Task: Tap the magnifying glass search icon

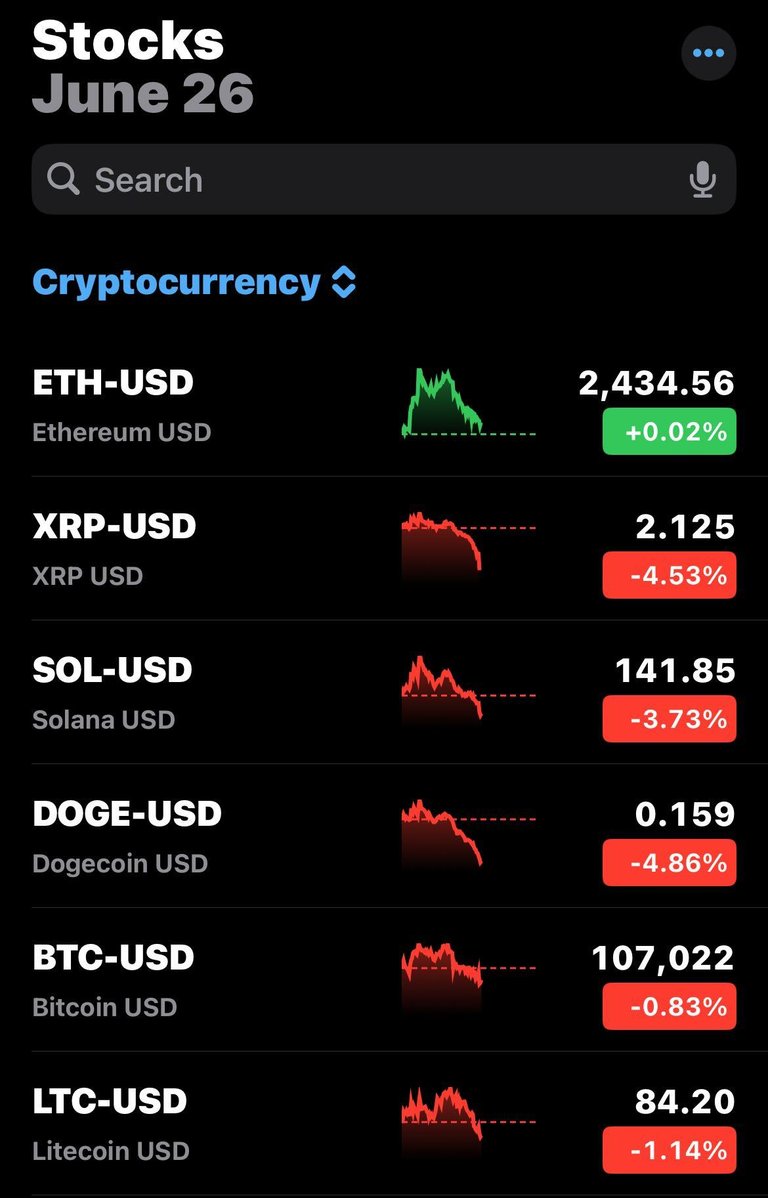Action: 63,180
